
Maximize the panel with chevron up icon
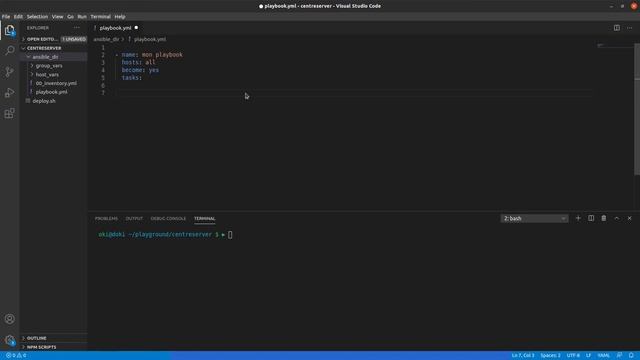point(617,218)
